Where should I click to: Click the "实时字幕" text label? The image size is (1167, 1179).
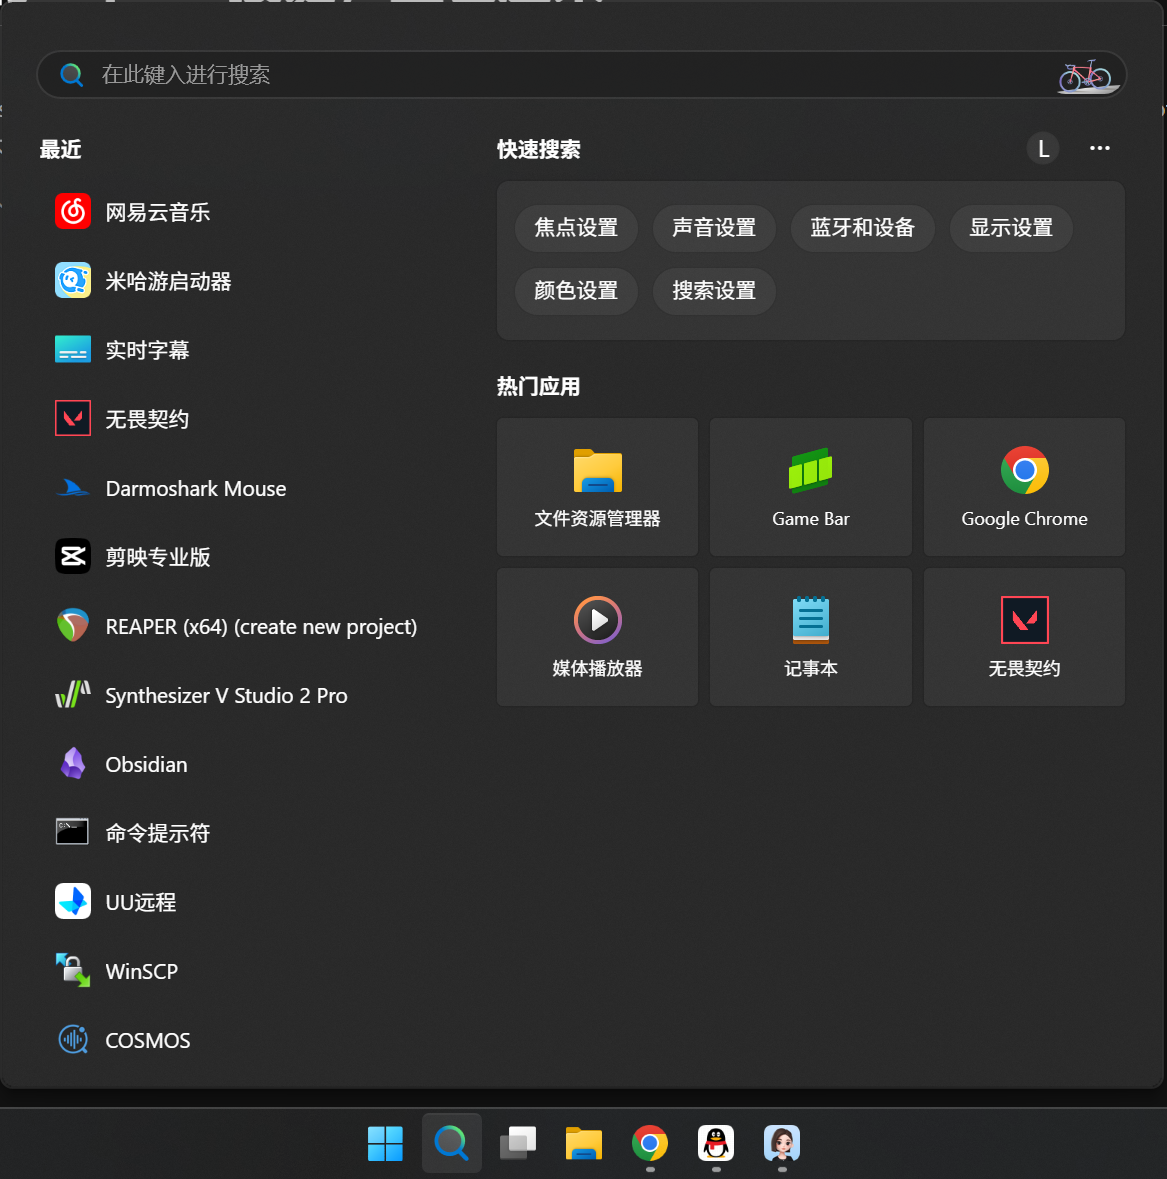point(147,350)
